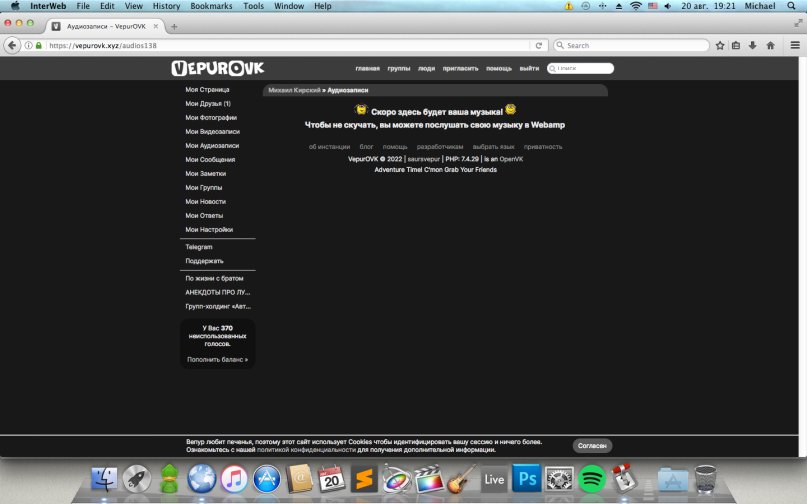Open the View menu
The height and width of the screenshot is (504, 807).
click(x=133, y=6)
